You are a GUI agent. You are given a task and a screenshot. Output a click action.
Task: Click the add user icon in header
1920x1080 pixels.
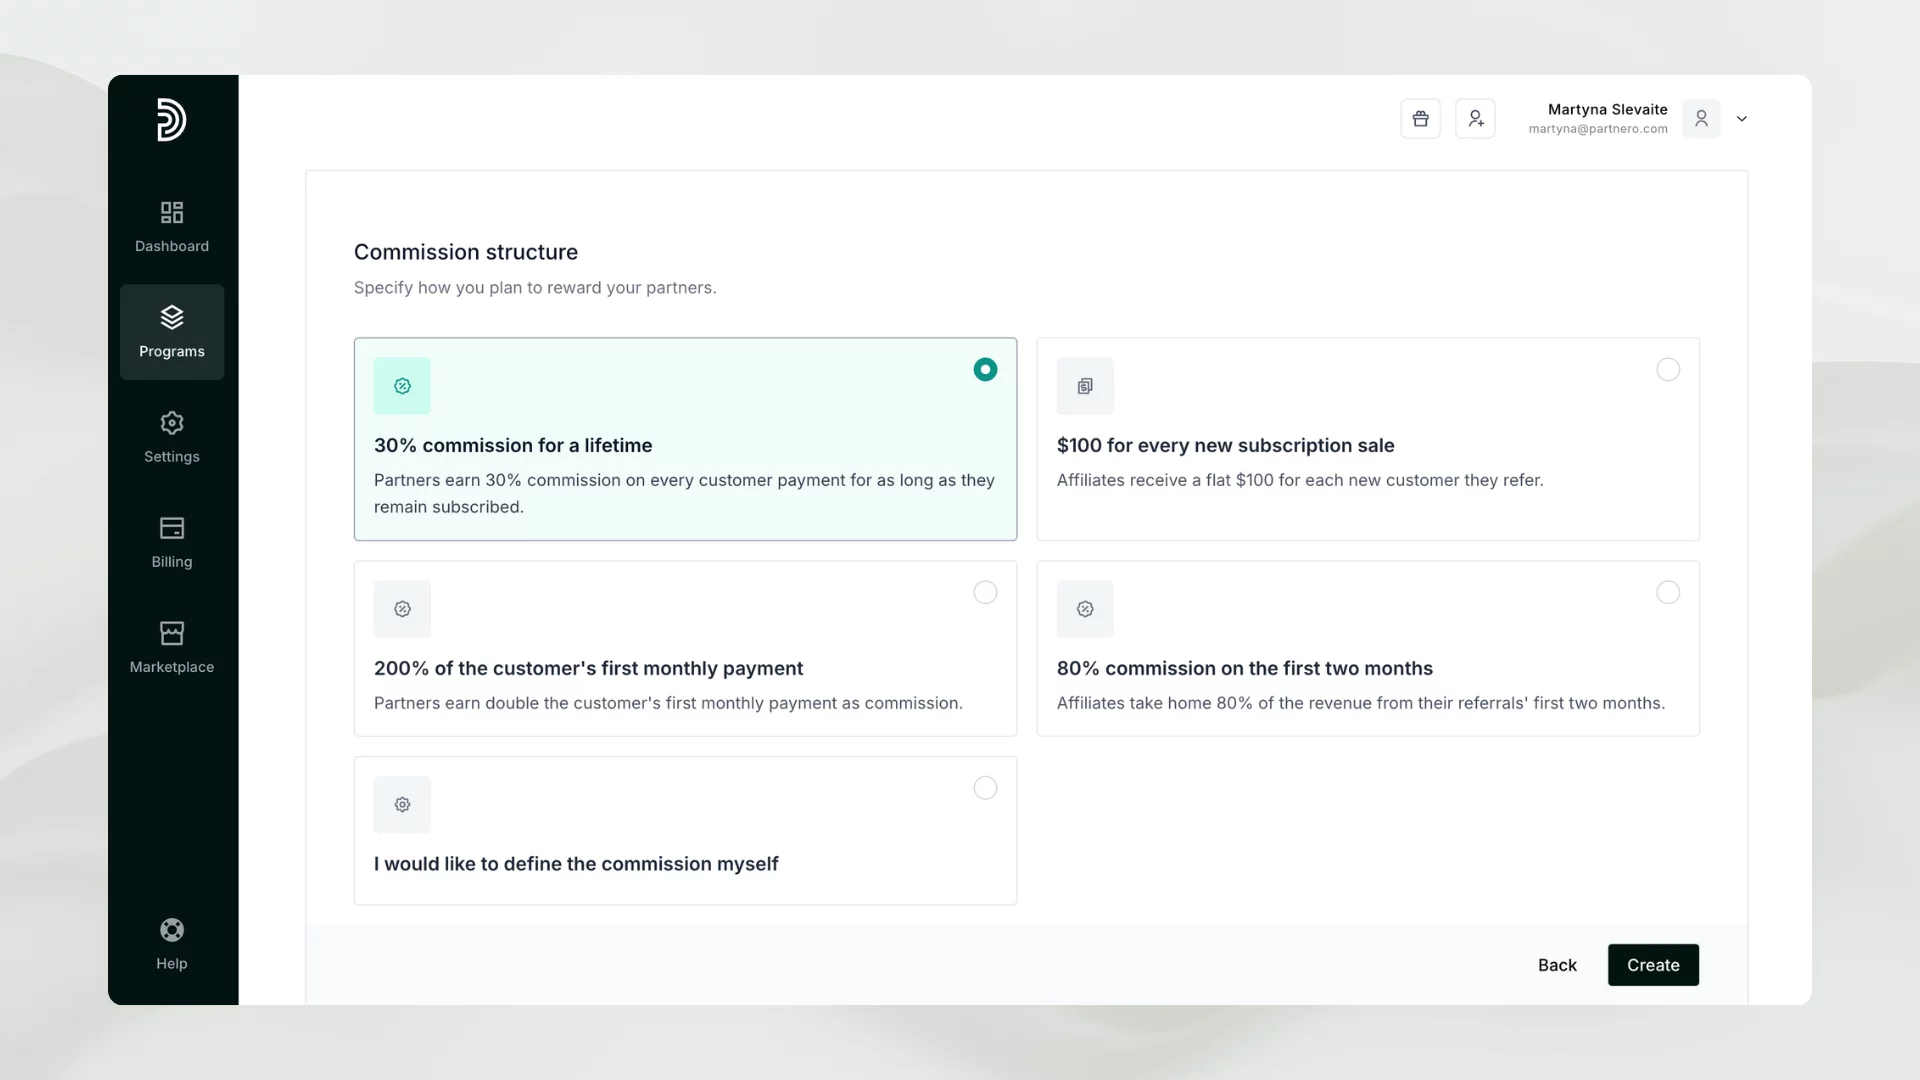1475,119
